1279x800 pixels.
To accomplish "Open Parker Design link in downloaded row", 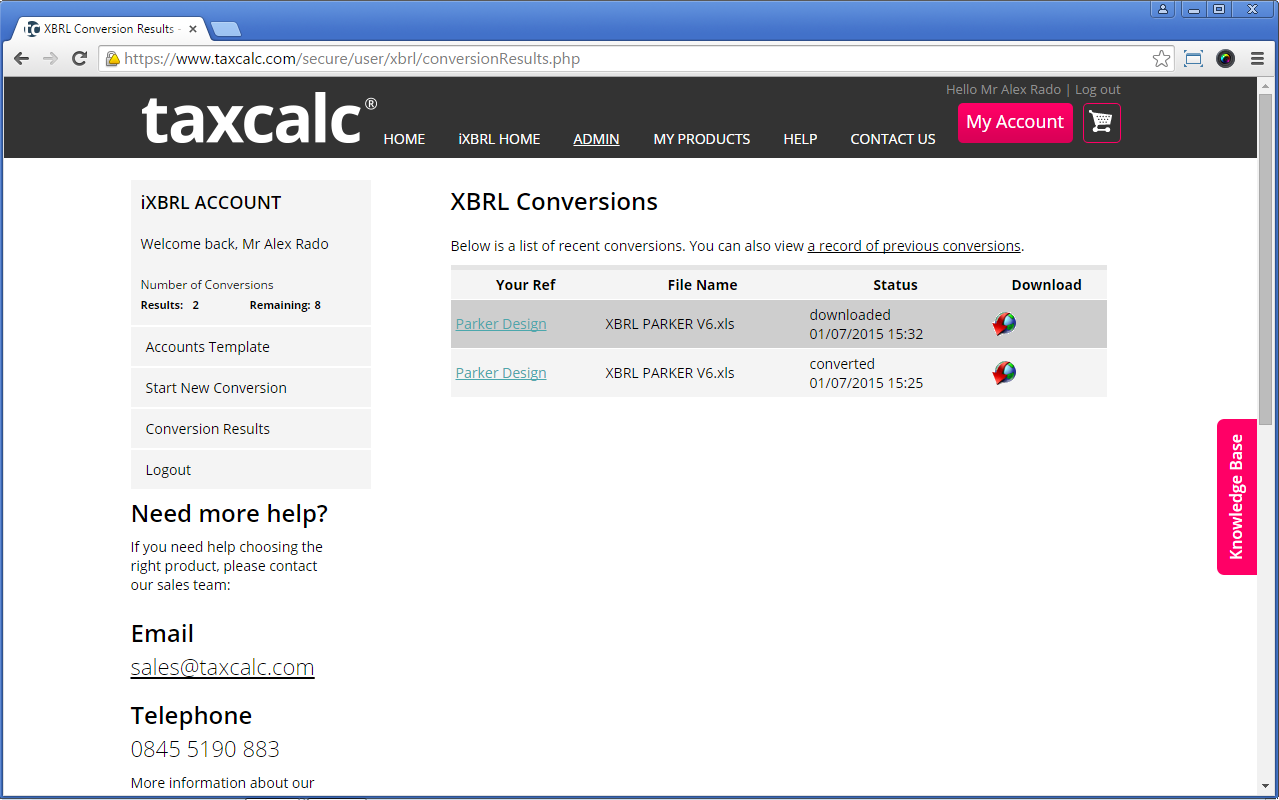I will (501, 324).
